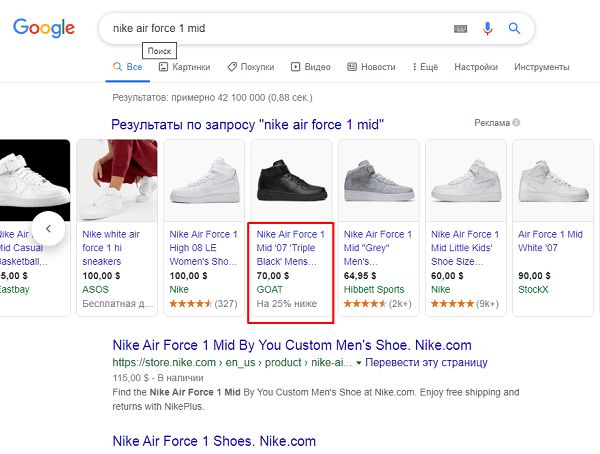Expand the Ещё more menu
Viewport: 600px width, 454px height.
tap(424, 67)
